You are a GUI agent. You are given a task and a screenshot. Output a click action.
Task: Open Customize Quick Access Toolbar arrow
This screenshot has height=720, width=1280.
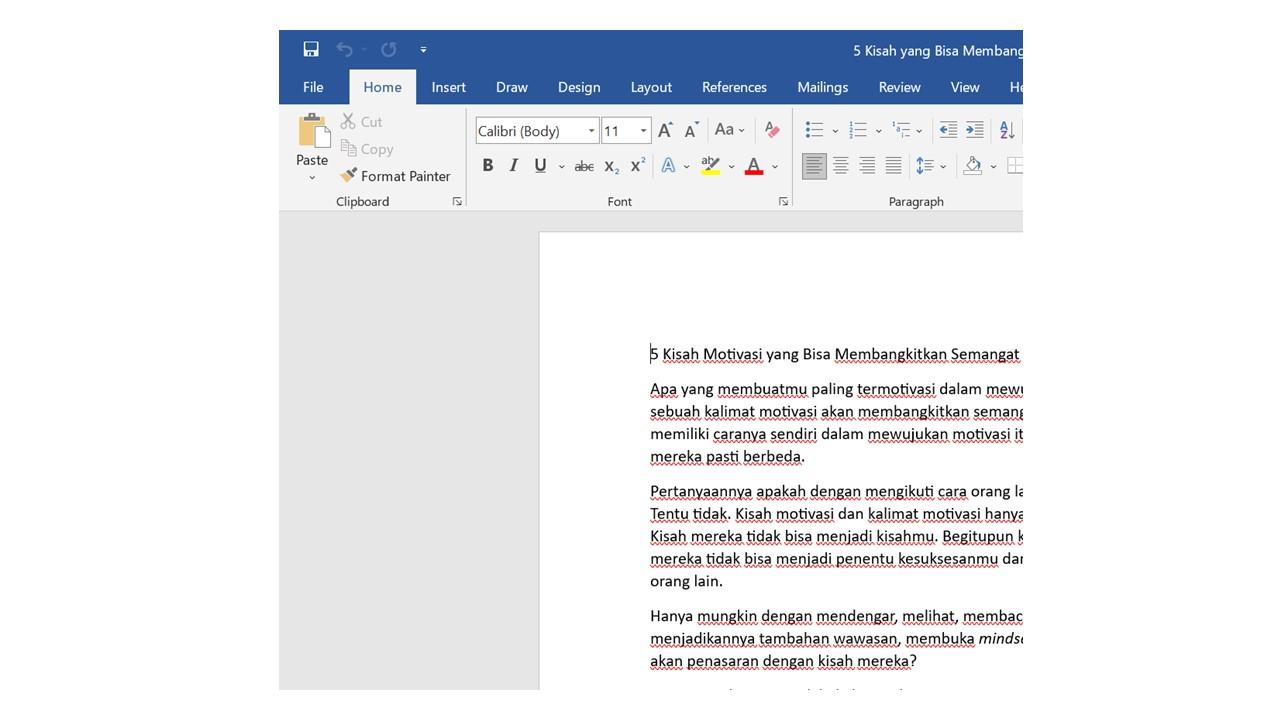coord(423,49)
